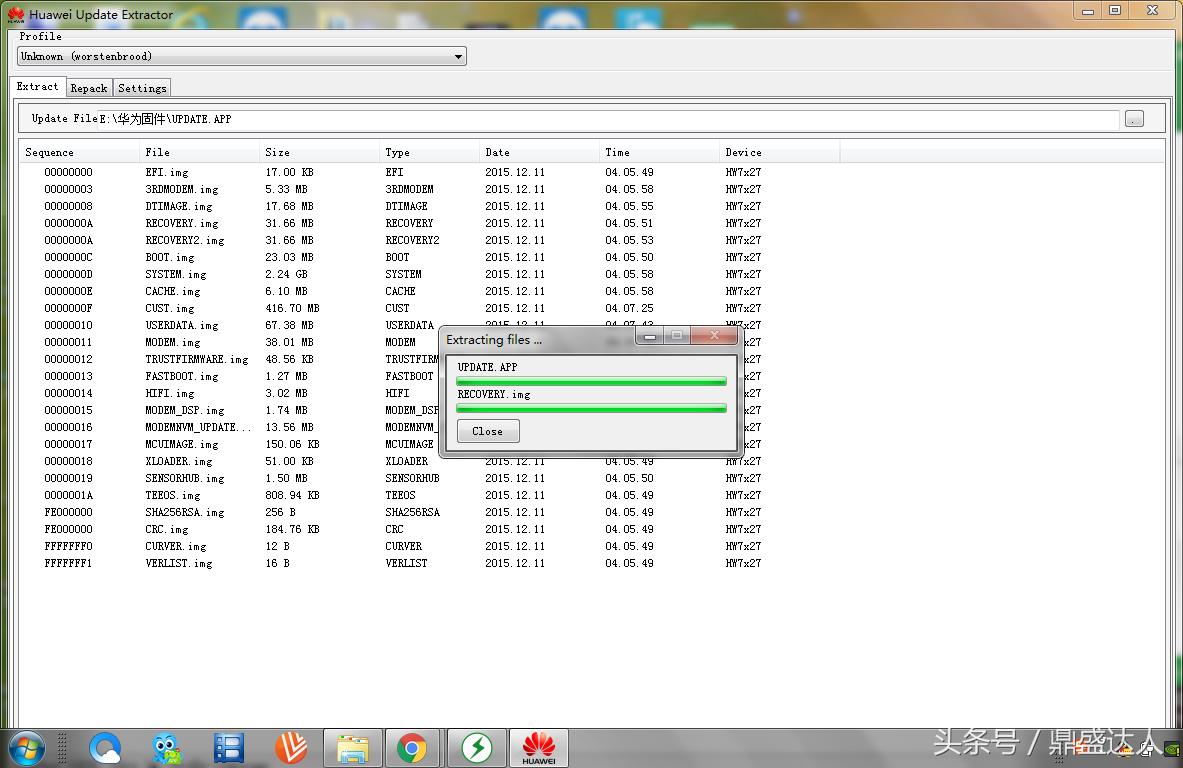Expand the Profile dropdown list

coord(458,57)
